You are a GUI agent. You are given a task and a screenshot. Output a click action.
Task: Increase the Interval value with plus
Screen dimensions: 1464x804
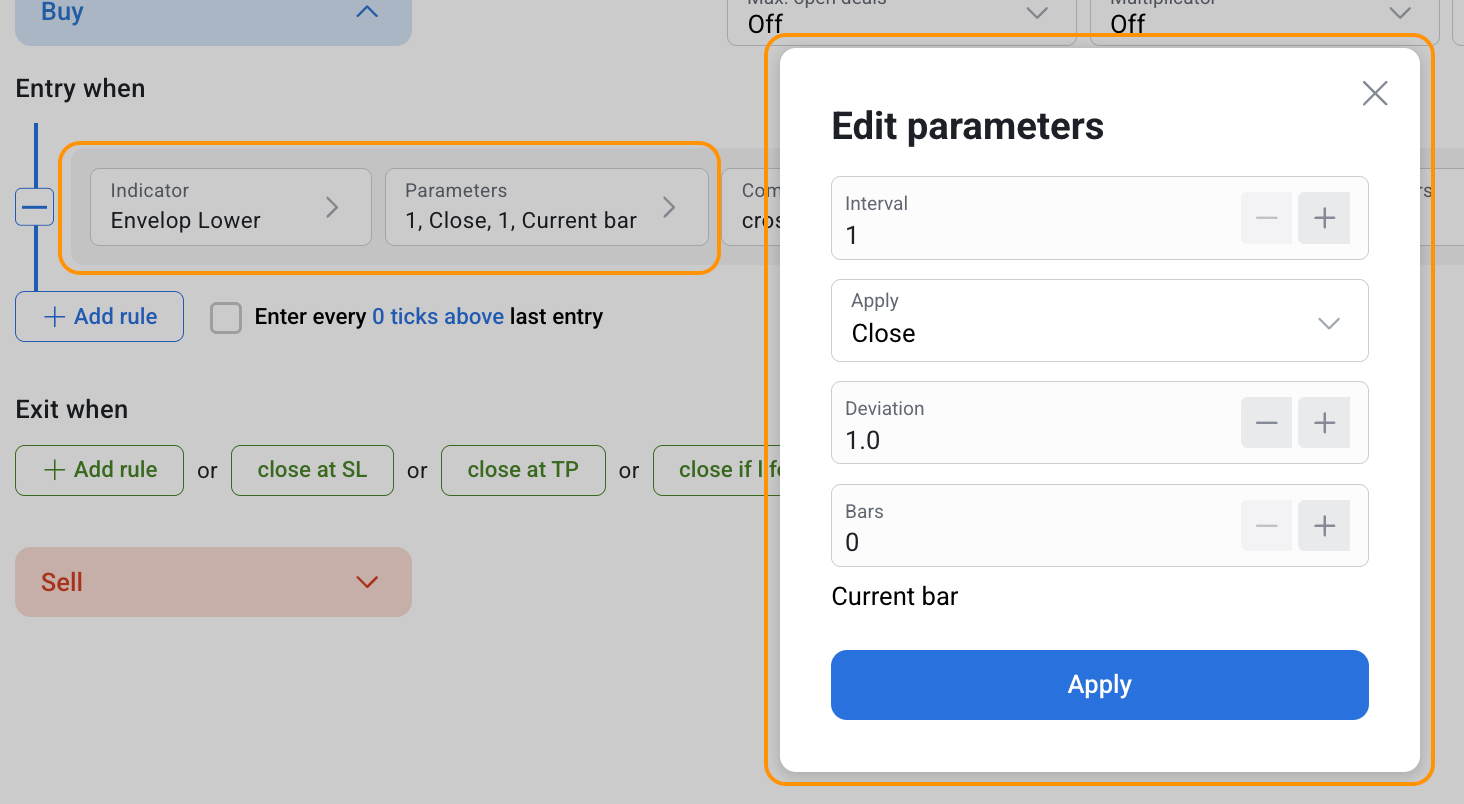click(1324, 218)
